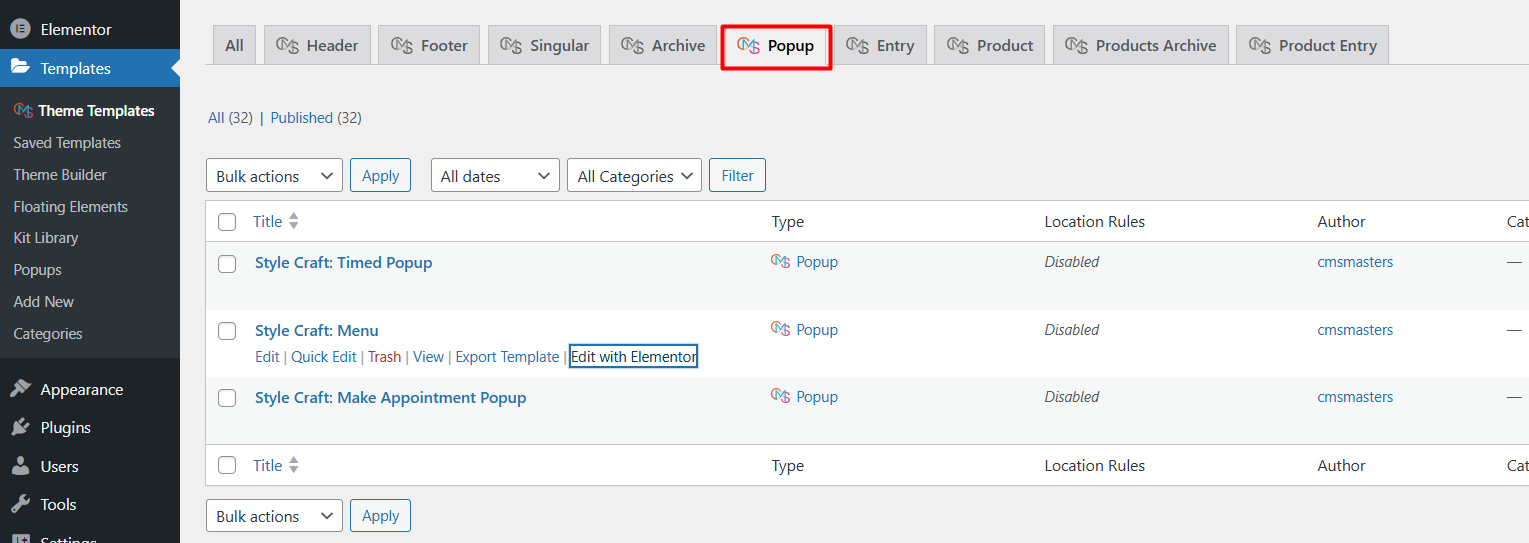Click the CMS icon on Header tab

(288, 45)
